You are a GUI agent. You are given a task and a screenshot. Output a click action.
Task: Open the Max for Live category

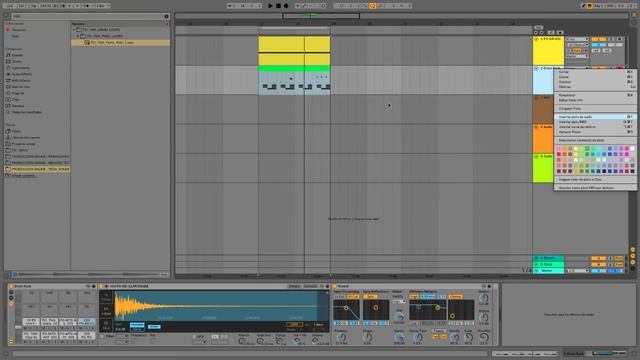click(21, 87)
